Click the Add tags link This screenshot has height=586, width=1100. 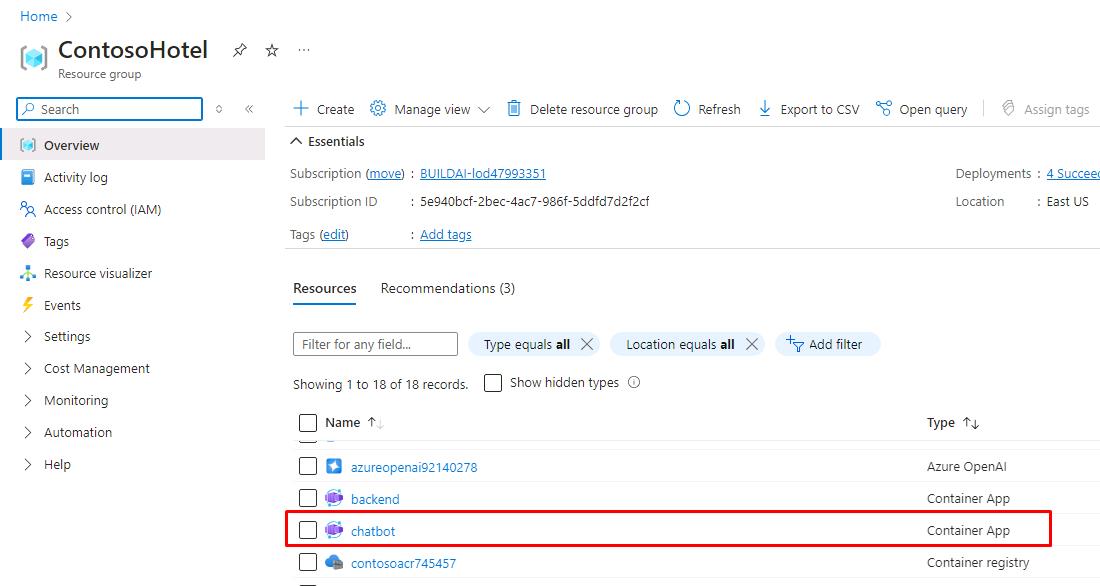(x=445, y=234)
